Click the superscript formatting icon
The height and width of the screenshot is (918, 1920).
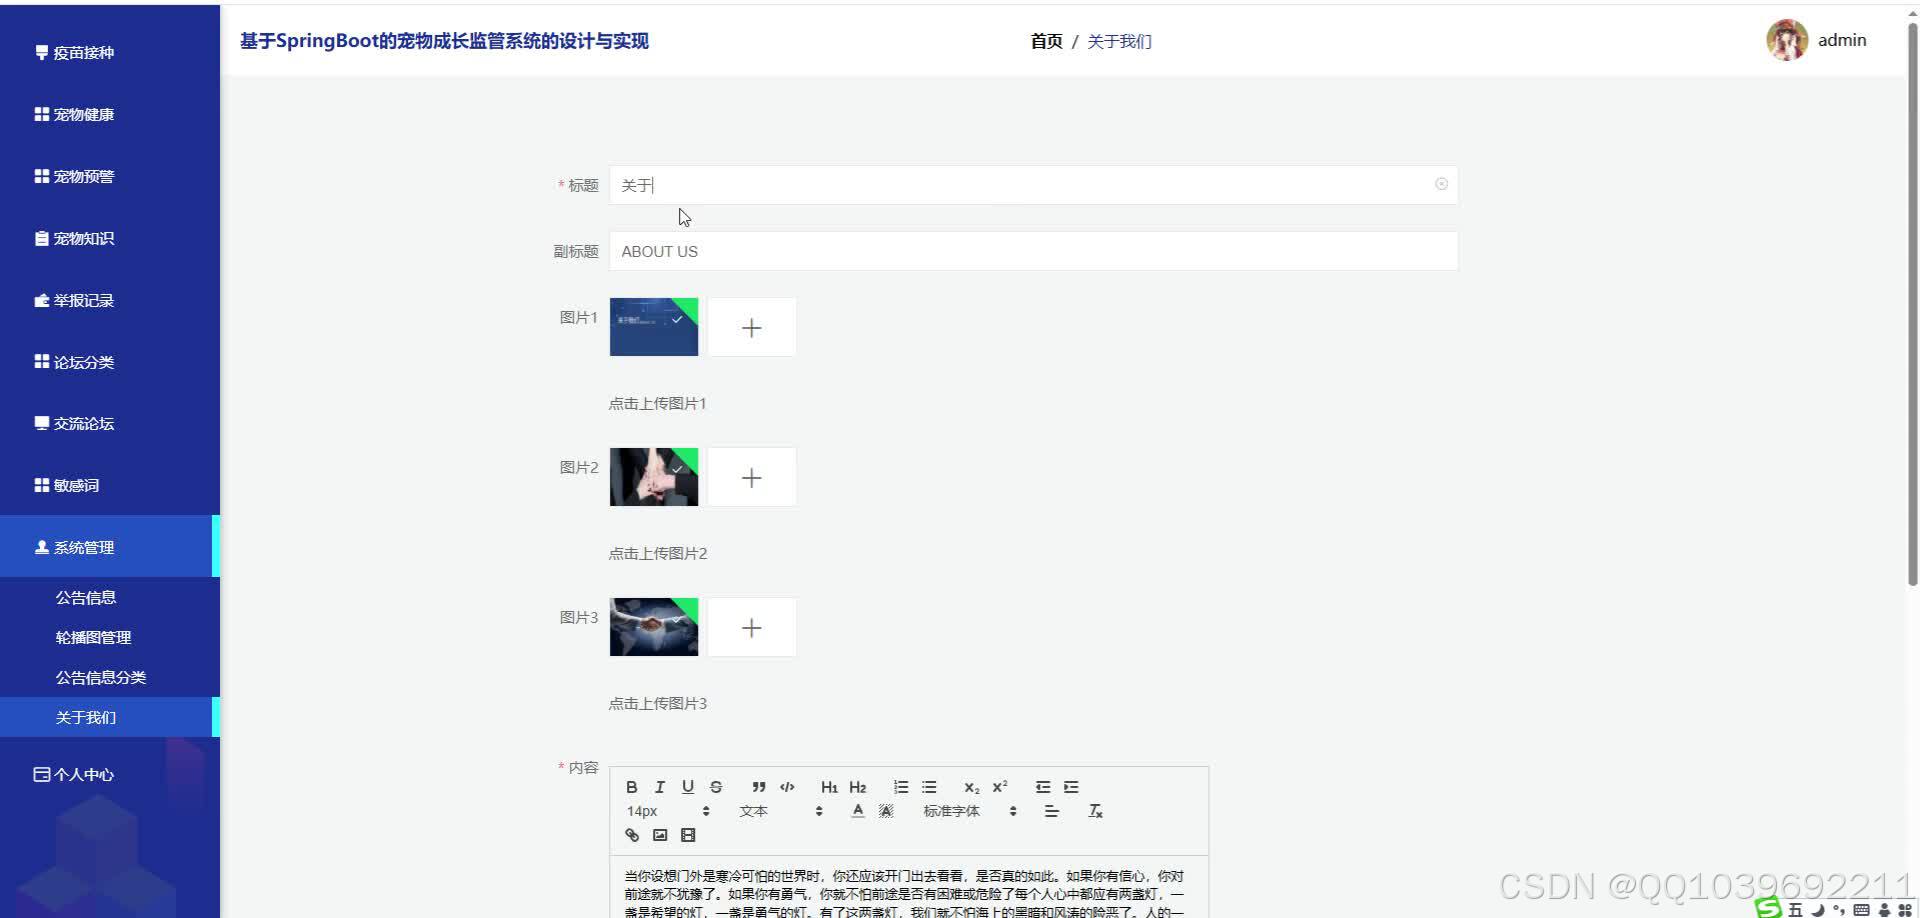pos(1000,787)
